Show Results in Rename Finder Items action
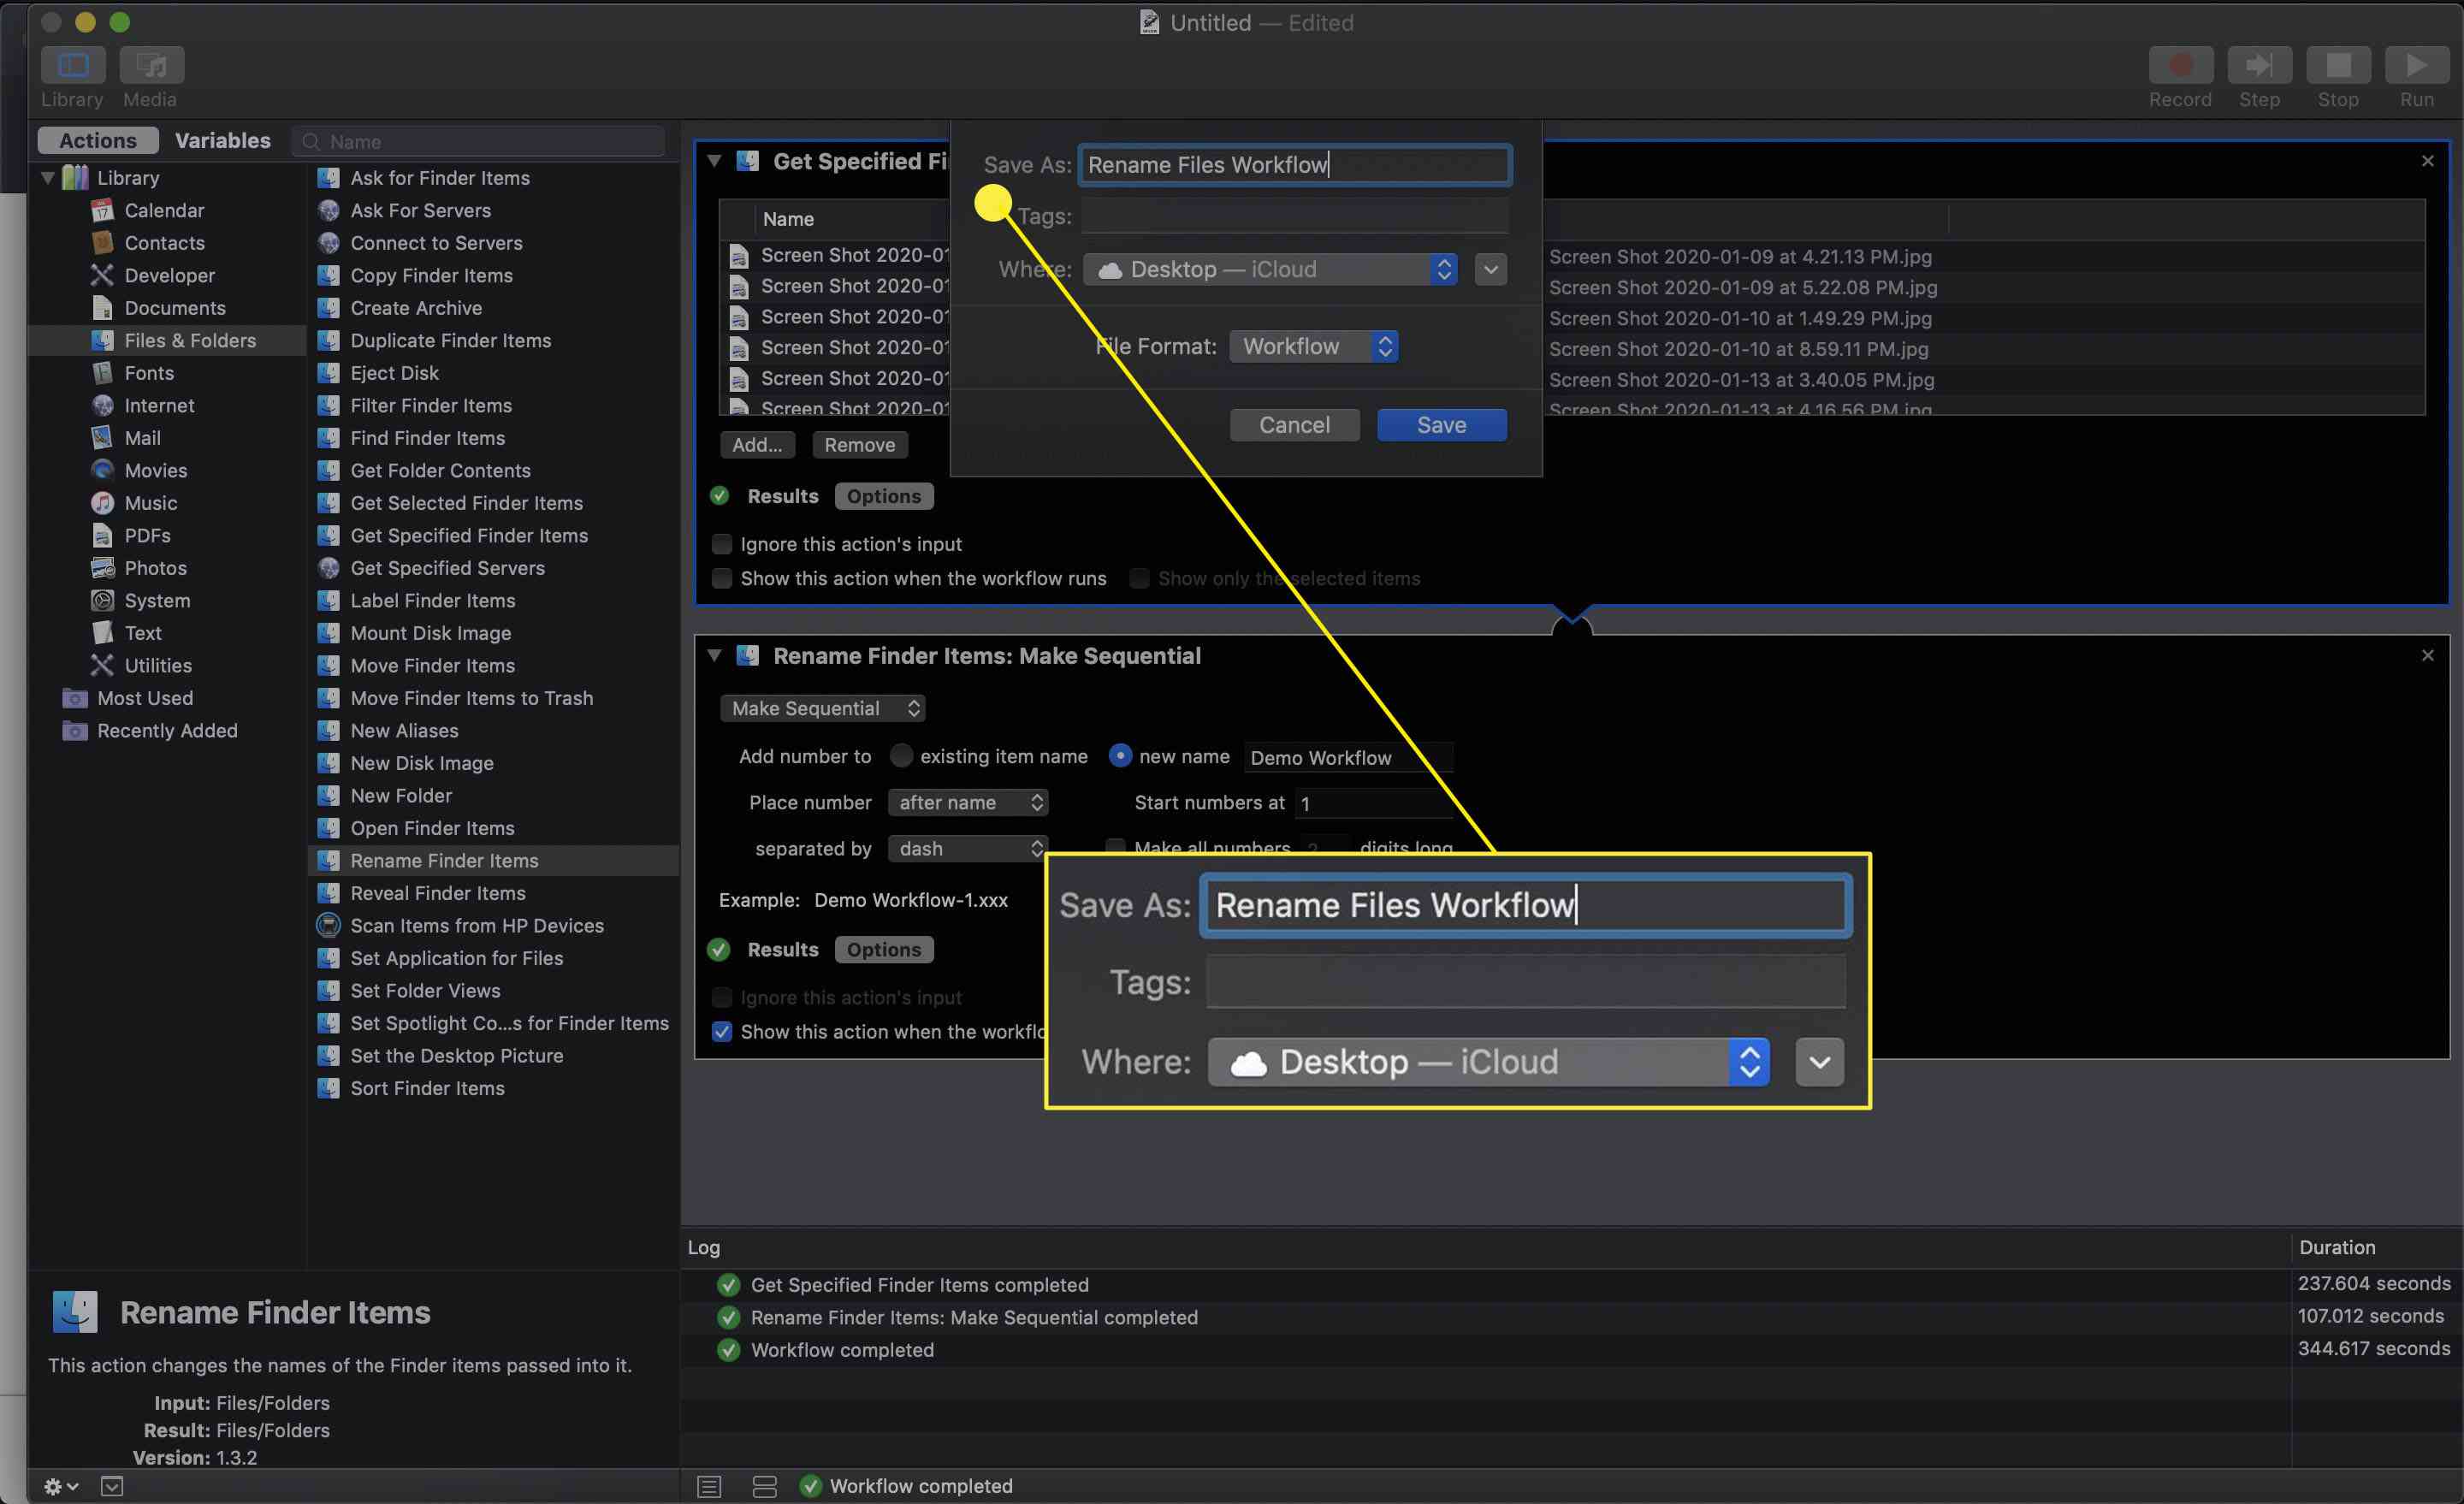The image size is (2464, 1504). pyautogui.click(x=782, y=949)
